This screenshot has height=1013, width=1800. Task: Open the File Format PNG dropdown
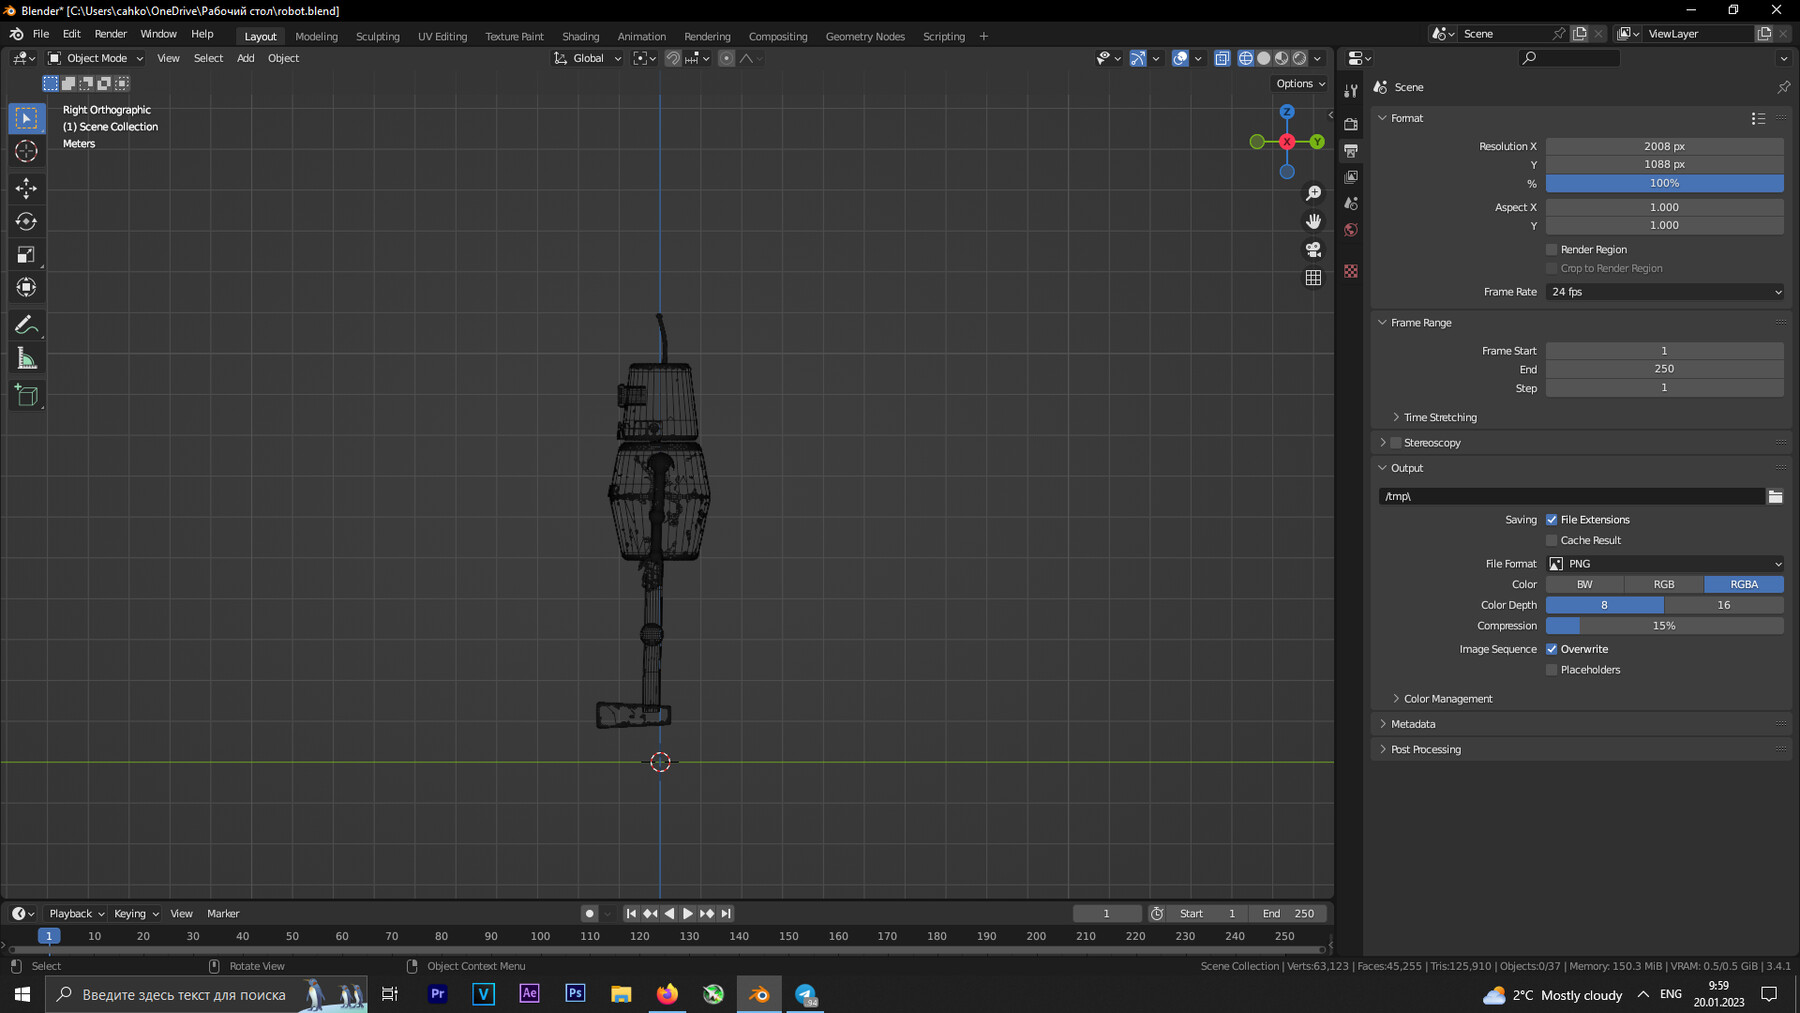tap(1664, 564)
